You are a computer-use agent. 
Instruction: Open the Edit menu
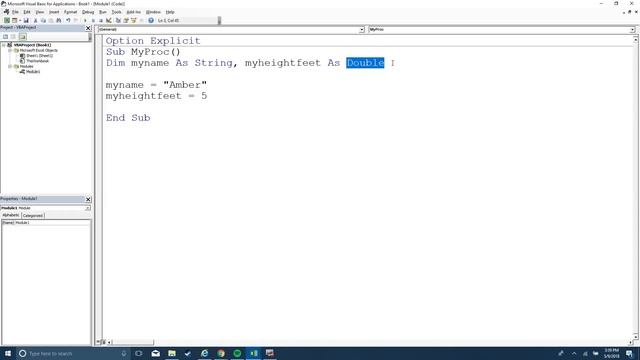27,12
